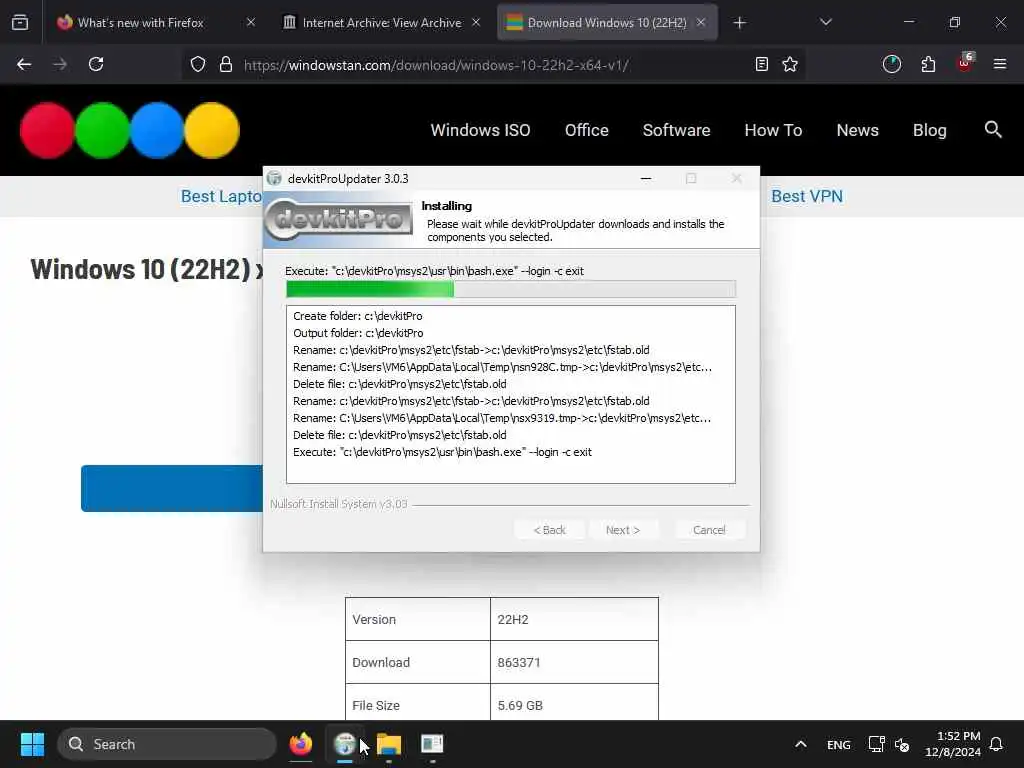
Task: Open the Software menu item
Action: pos(676,130)
